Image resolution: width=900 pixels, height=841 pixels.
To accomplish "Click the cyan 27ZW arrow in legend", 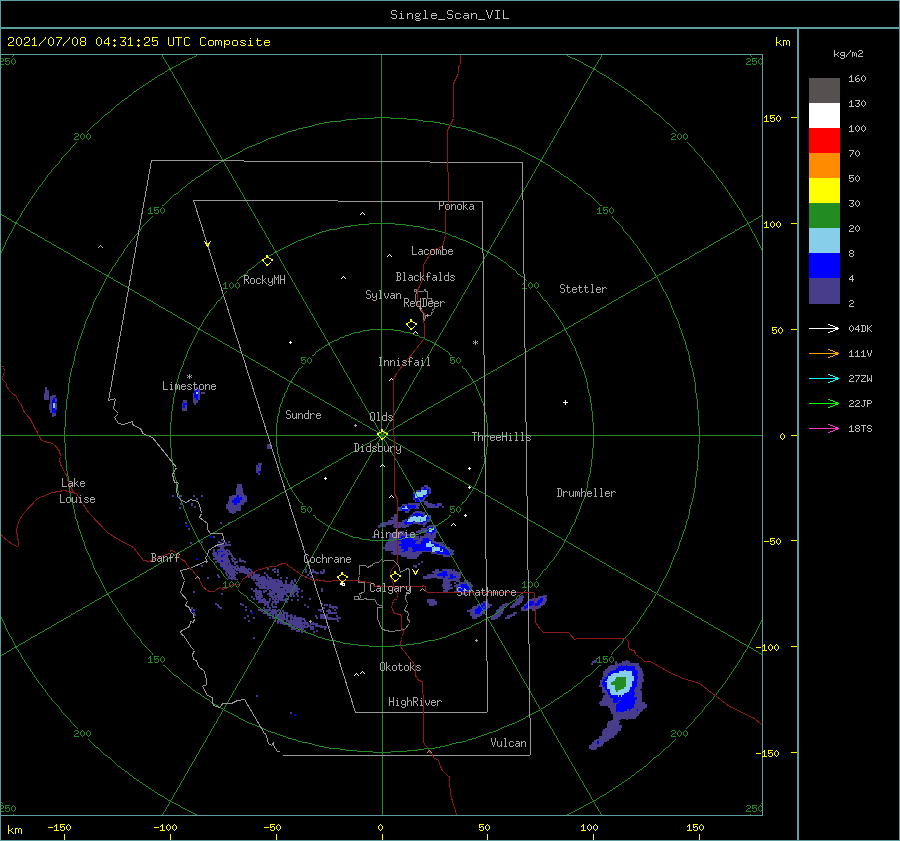I will (x=824, y=378).
